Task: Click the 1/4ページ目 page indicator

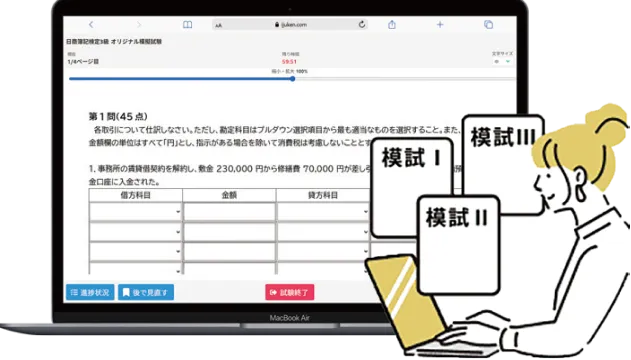Action: click(83, 62)
